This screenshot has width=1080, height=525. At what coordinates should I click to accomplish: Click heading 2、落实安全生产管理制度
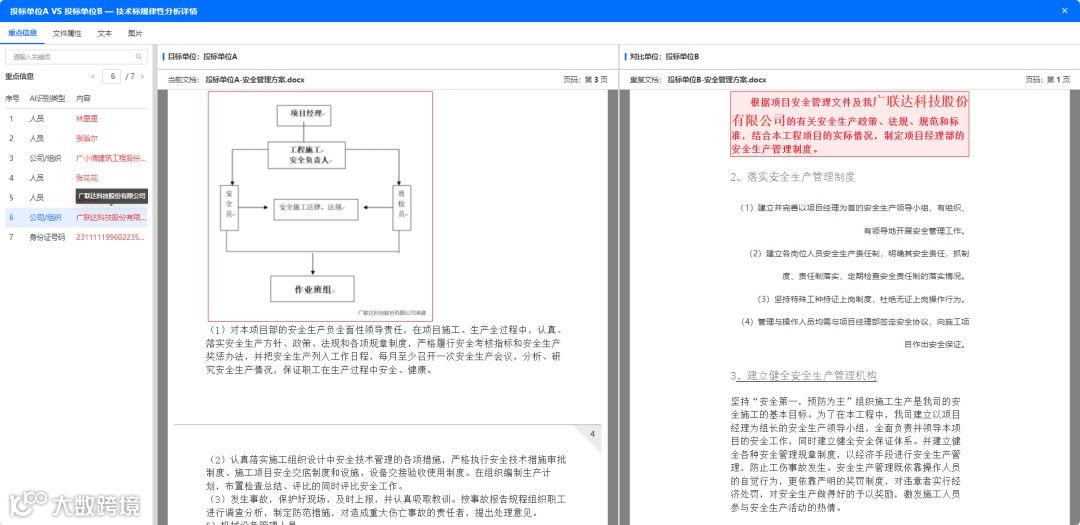point(793,177)
